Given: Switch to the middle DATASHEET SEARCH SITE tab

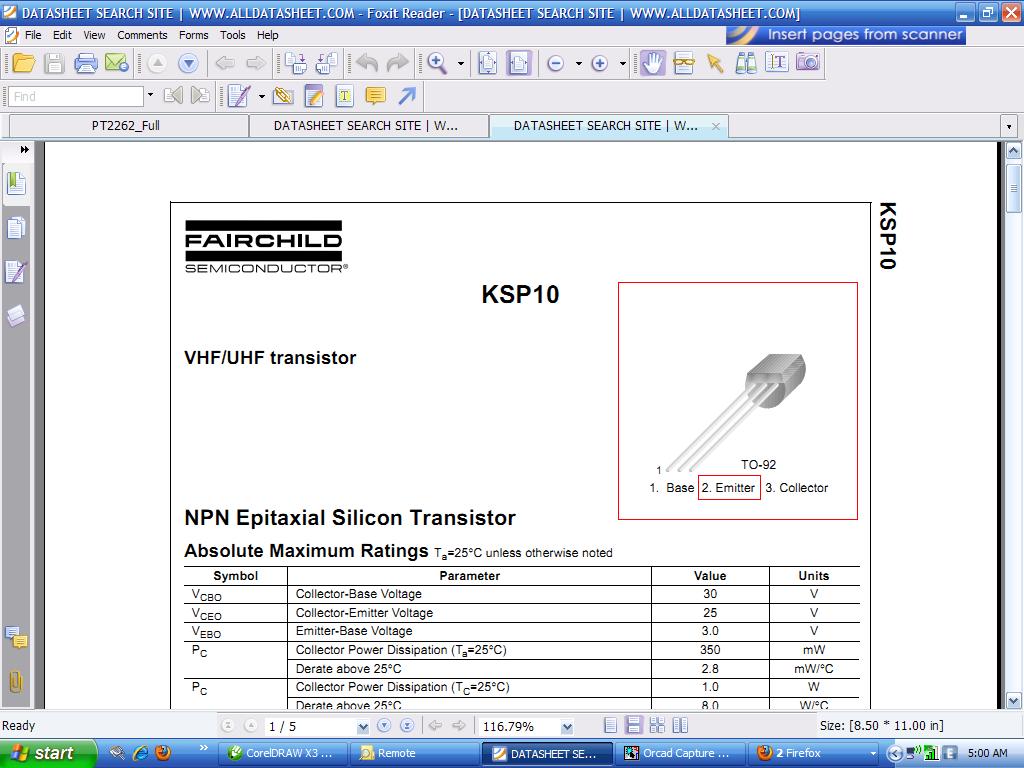Looking at the screenshot, I should (368, 126).
